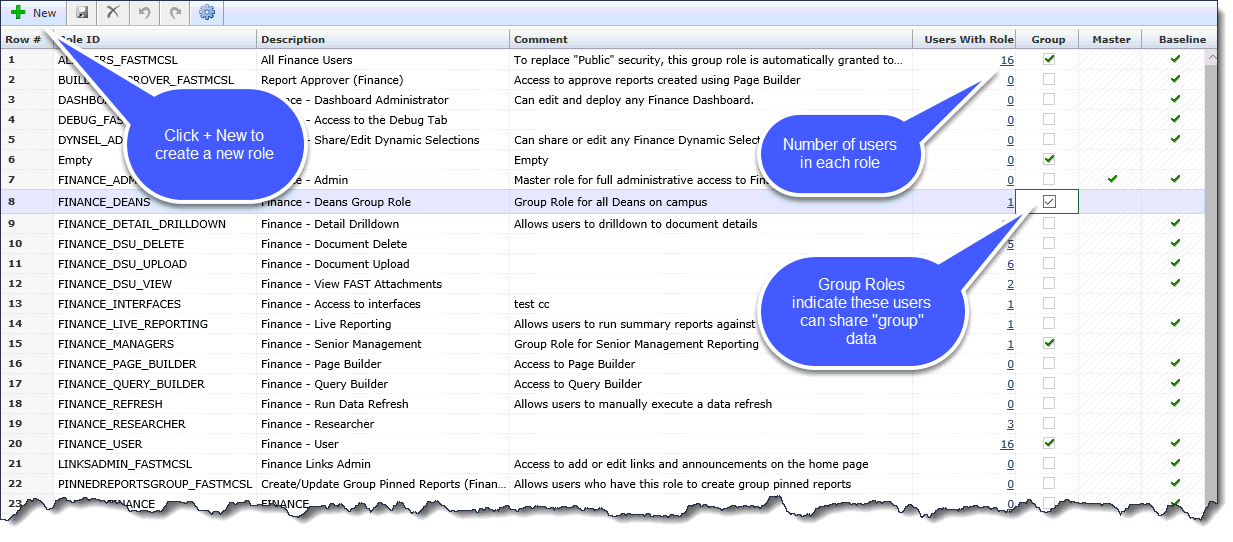Enable Group checkbox for FINANCE_REFRESH row

(x=1048, y=403)
